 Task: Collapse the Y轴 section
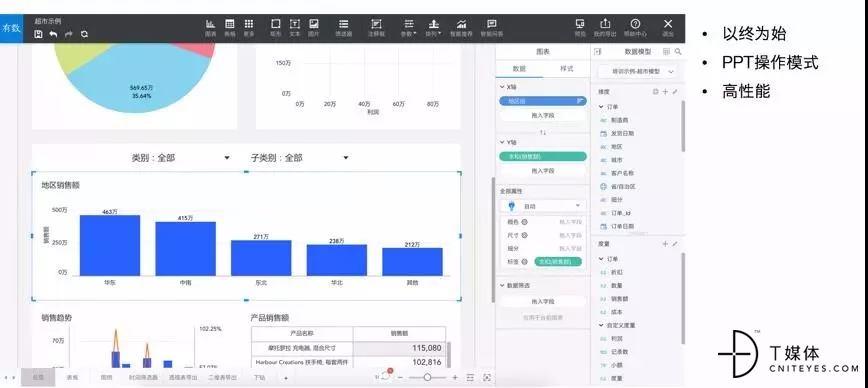[x=502, y=143]
